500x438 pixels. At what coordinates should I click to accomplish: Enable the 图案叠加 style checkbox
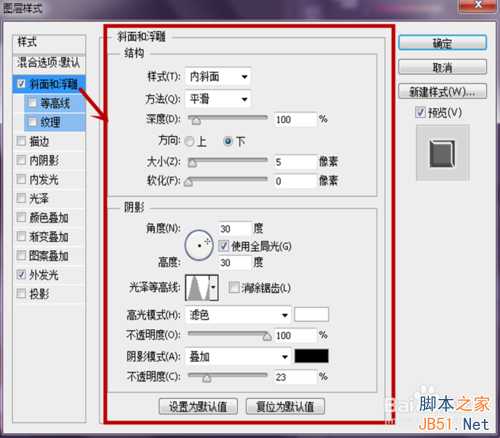(21, 256)
